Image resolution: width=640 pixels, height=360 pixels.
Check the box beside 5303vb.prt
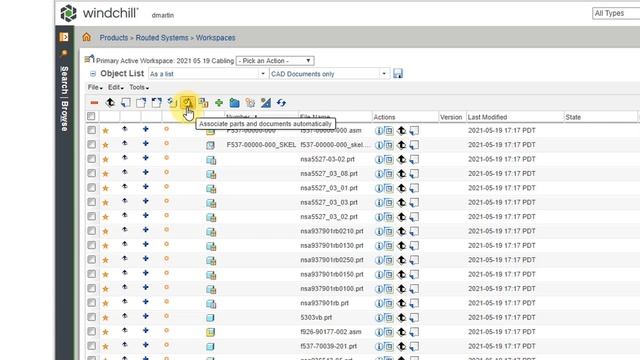[x=91, y=317]
